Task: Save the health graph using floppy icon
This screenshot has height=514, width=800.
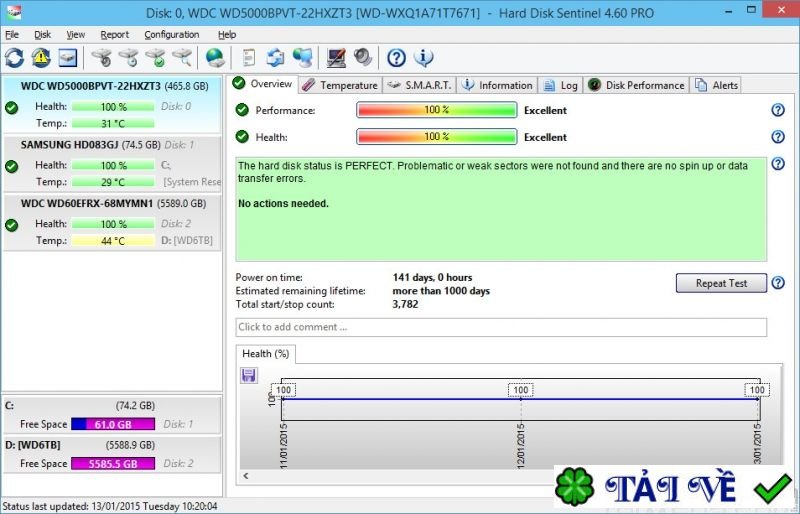Action: tap(249, 375)
